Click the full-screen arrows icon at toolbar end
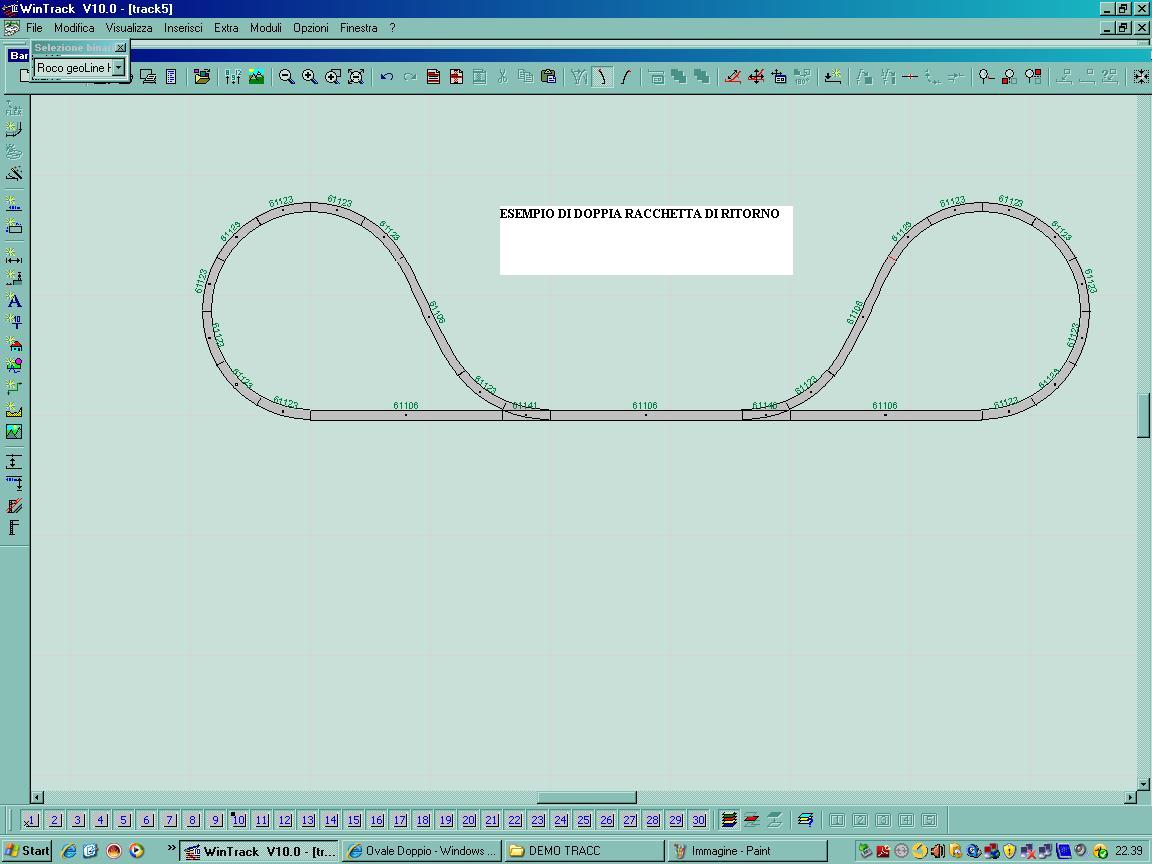Viewport: 1152px width, 864px height. tap(1141, 76)
